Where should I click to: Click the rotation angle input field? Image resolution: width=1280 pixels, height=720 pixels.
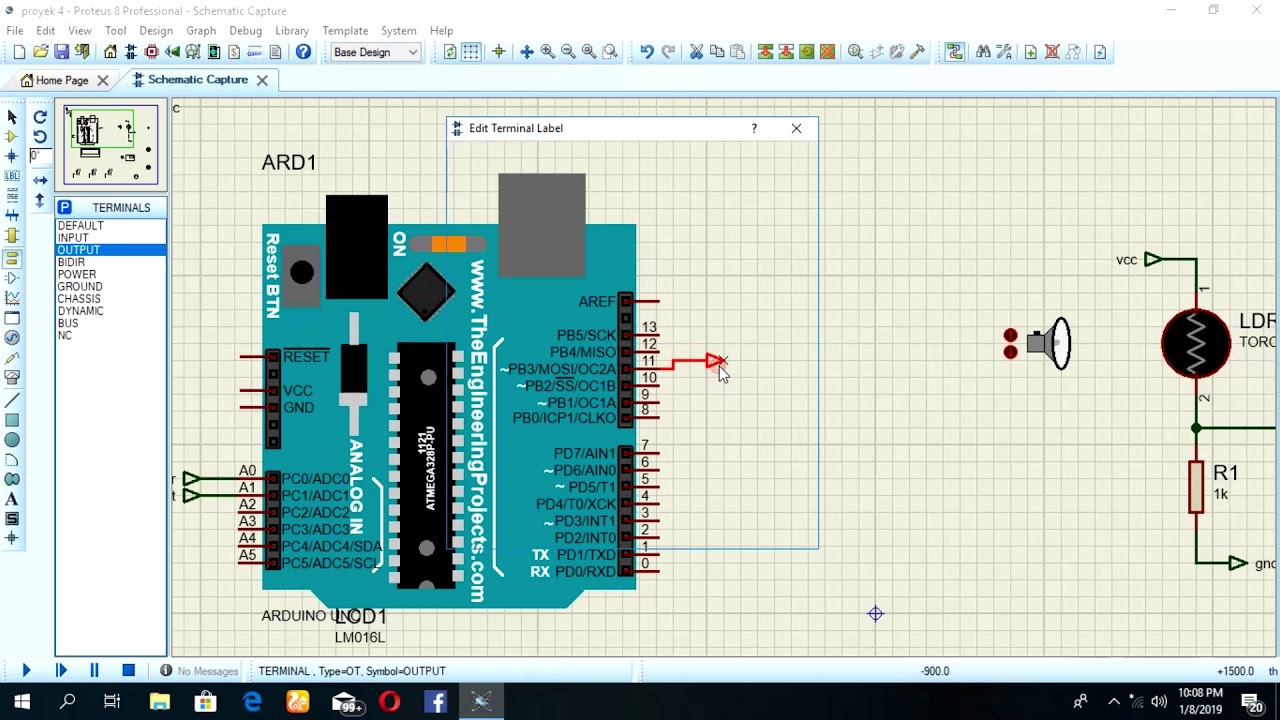click(x=39, y=156)
